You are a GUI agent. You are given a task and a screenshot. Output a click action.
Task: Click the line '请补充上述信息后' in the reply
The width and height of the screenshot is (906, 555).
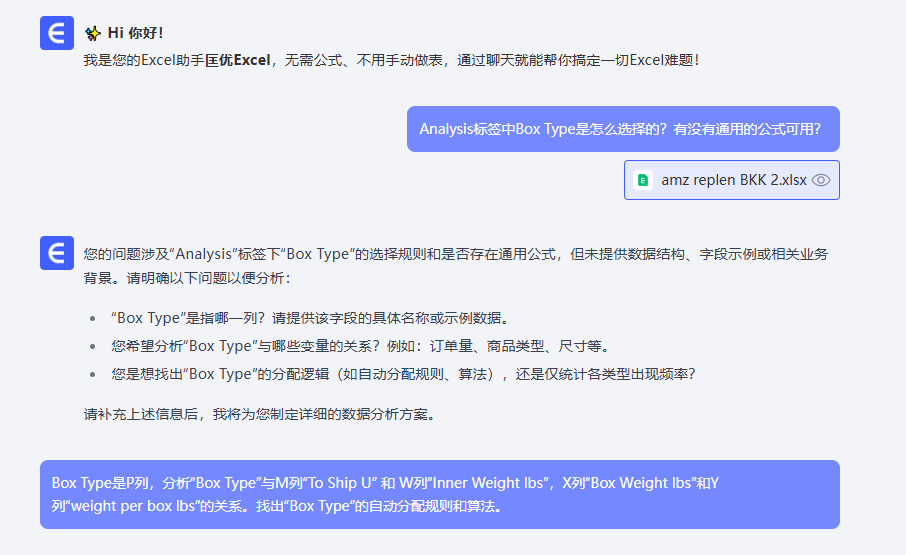coord(260,414)
